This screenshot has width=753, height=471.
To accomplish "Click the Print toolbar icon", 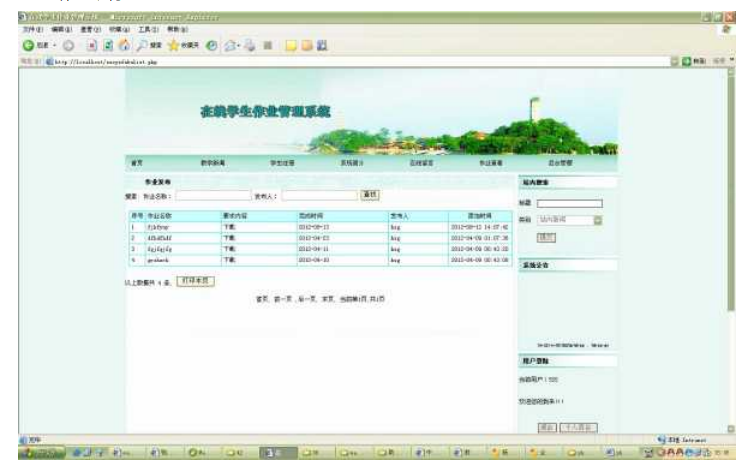I will (249, 45).
